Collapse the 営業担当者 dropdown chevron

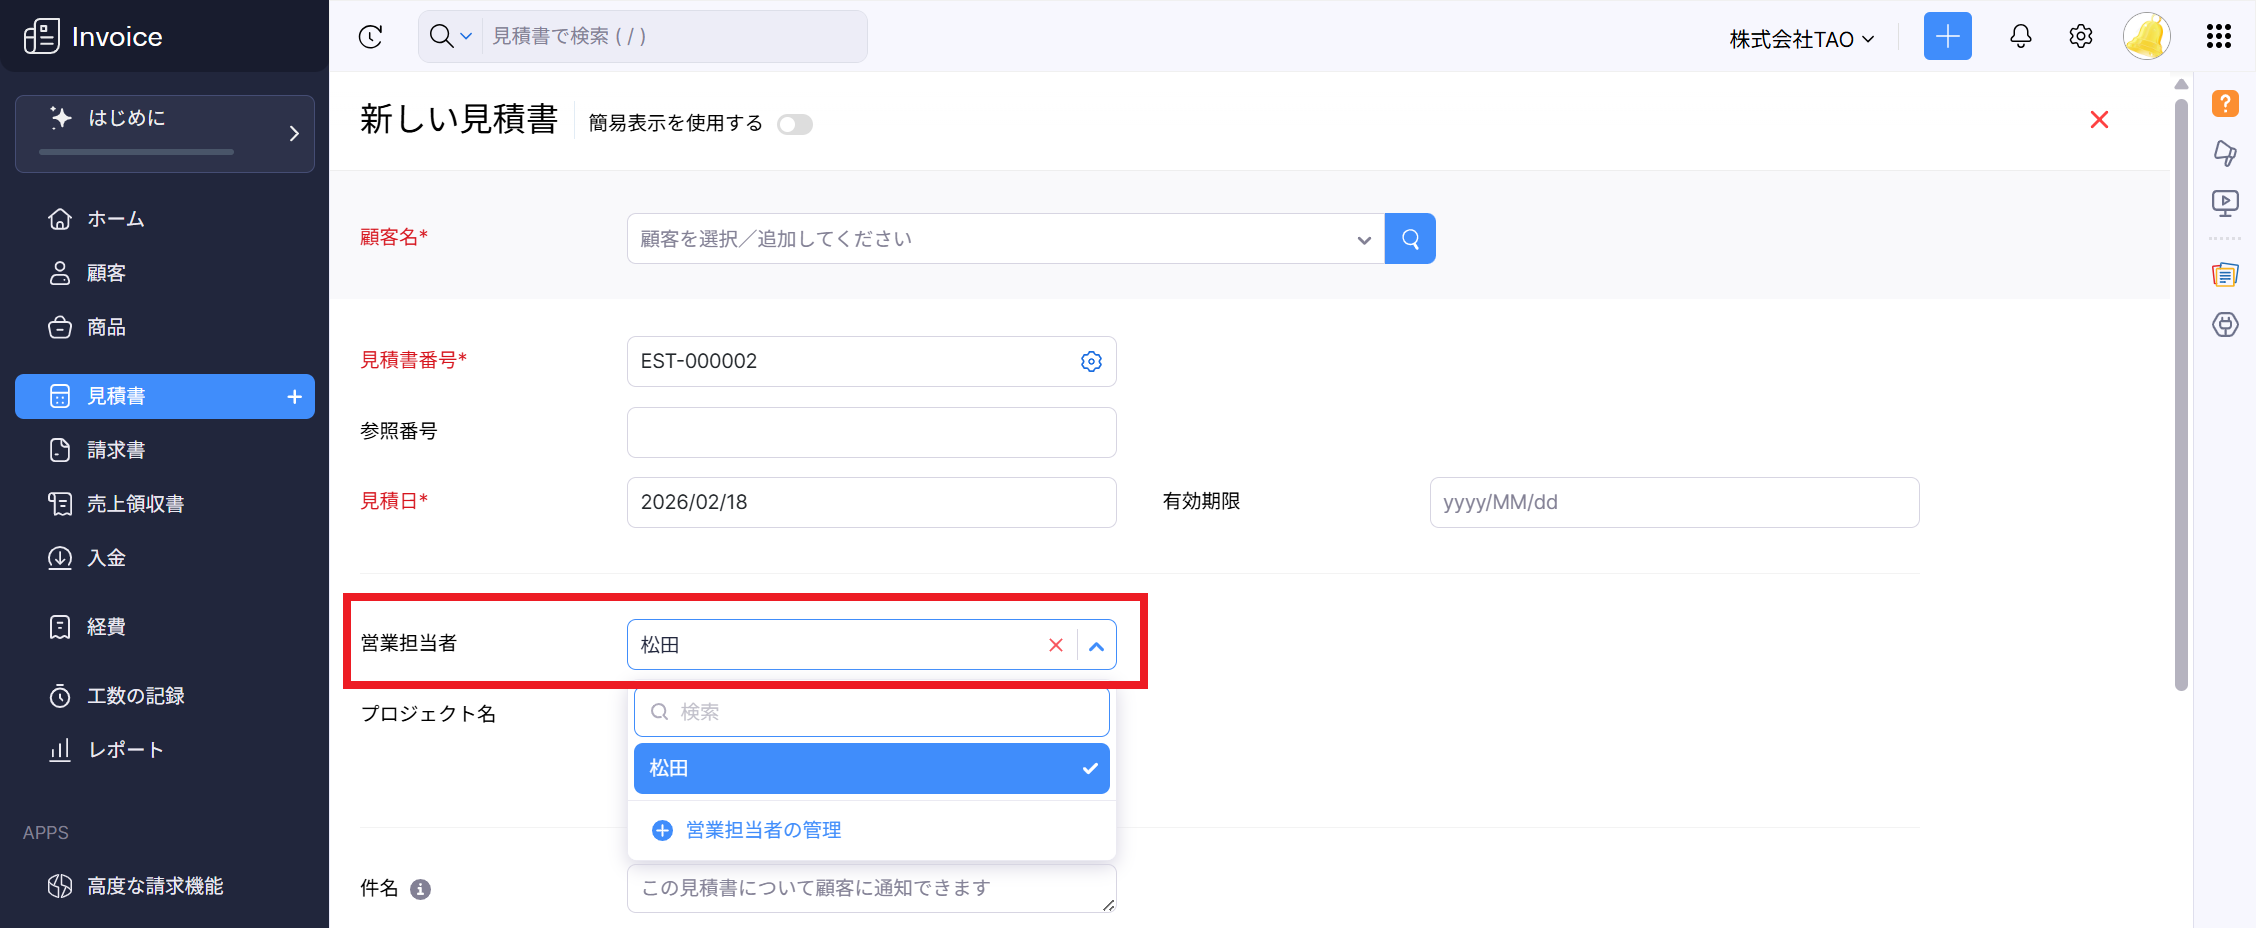point(1096,646)
